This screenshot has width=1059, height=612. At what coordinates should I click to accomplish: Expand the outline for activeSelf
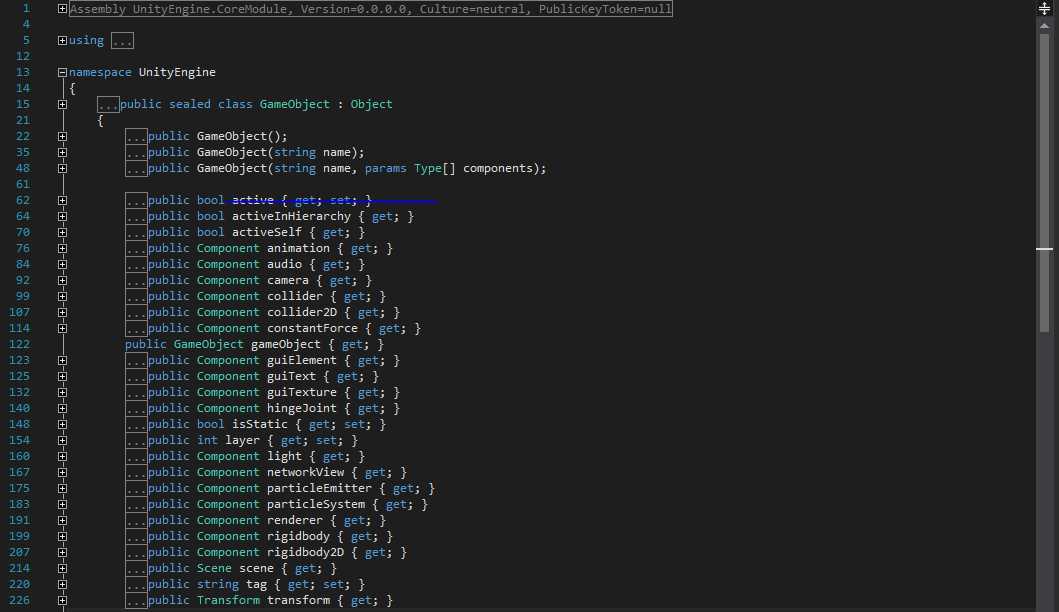point(62,232)
